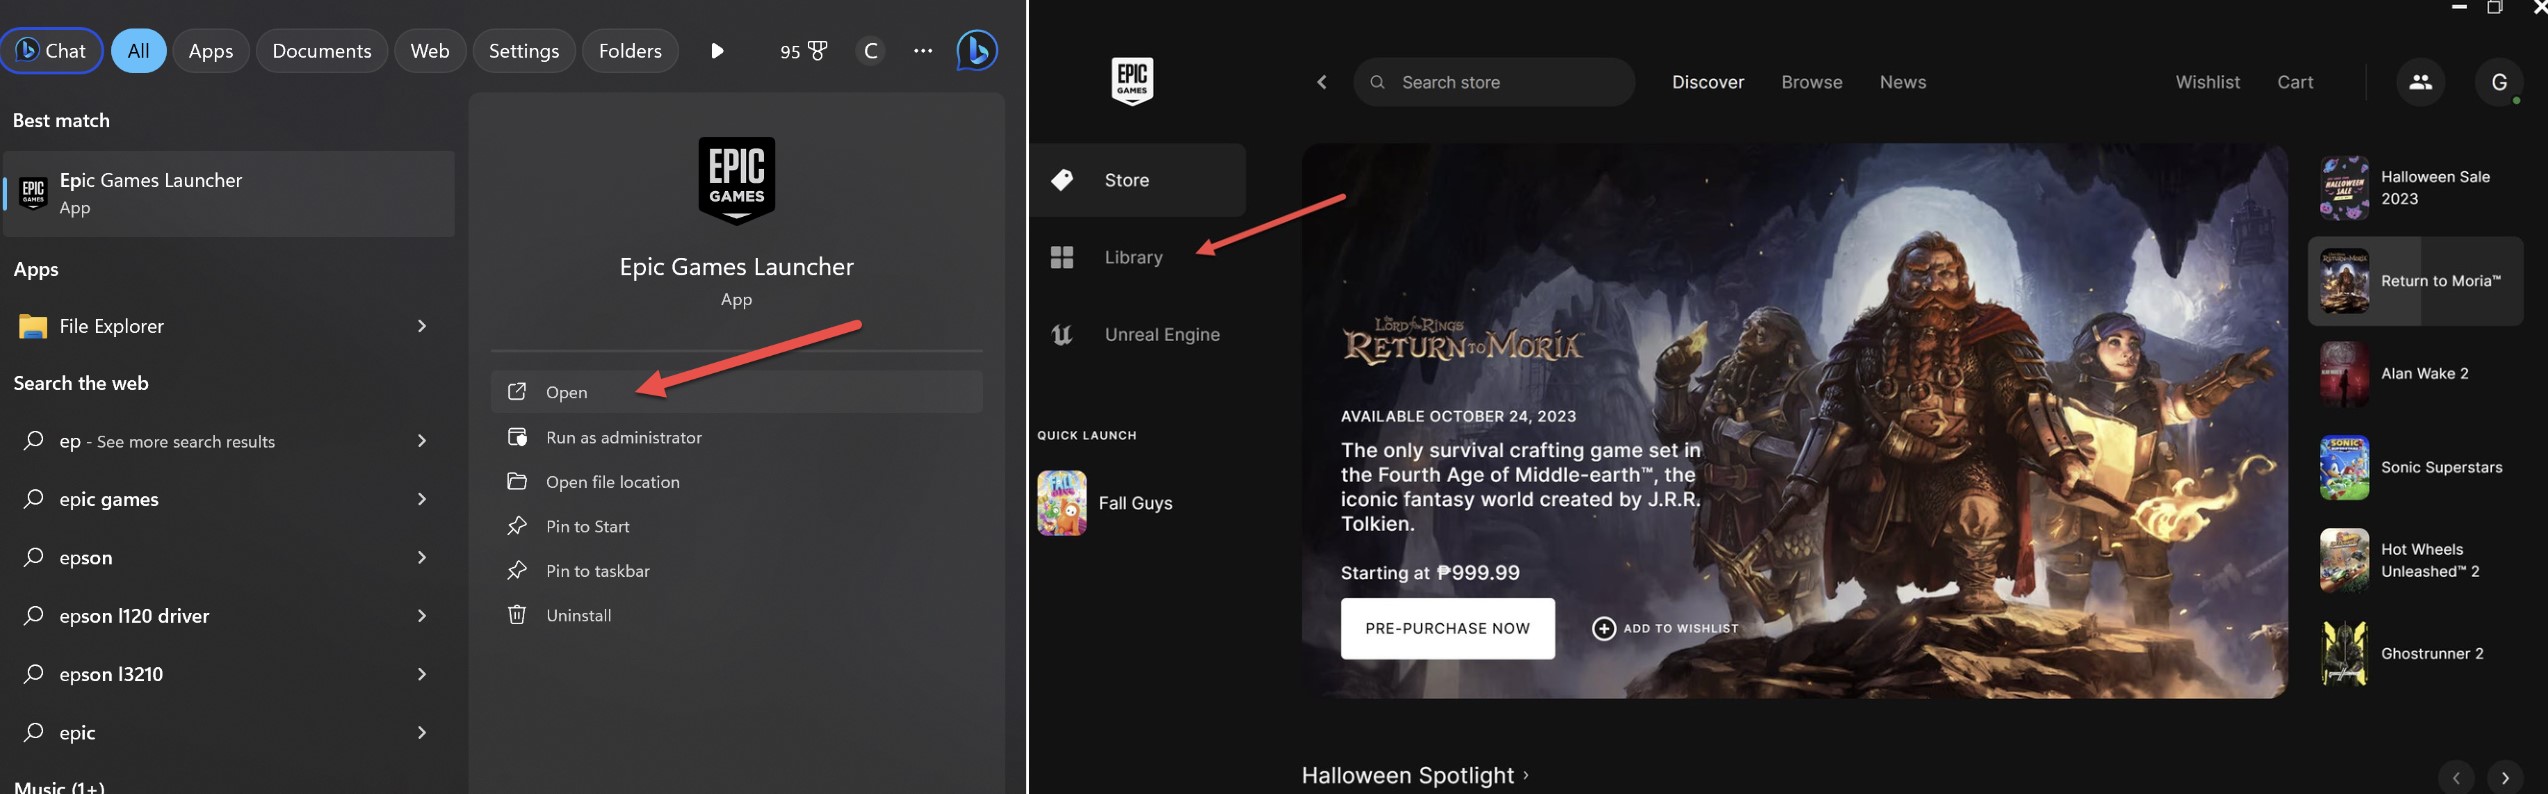The height and width of the screenshot is (794, 2548).
Task: Expand the 'epic games' web suggestion chevron
Action: tap(422, 499)
